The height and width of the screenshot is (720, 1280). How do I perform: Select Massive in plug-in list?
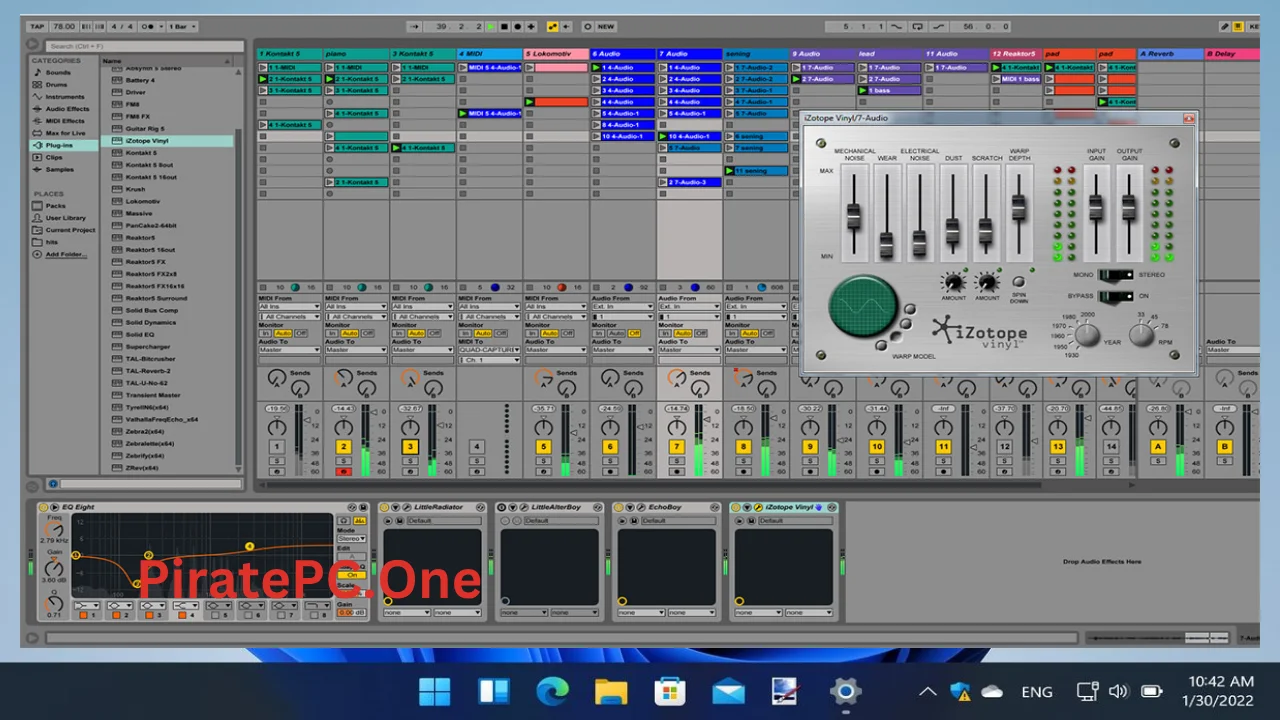pyautogui.click(x=139, y=213)
